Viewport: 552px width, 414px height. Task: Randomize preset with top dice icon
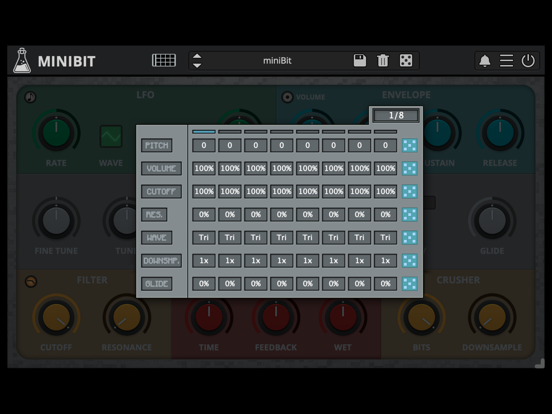pyautogui.click(x=406, y=61)
